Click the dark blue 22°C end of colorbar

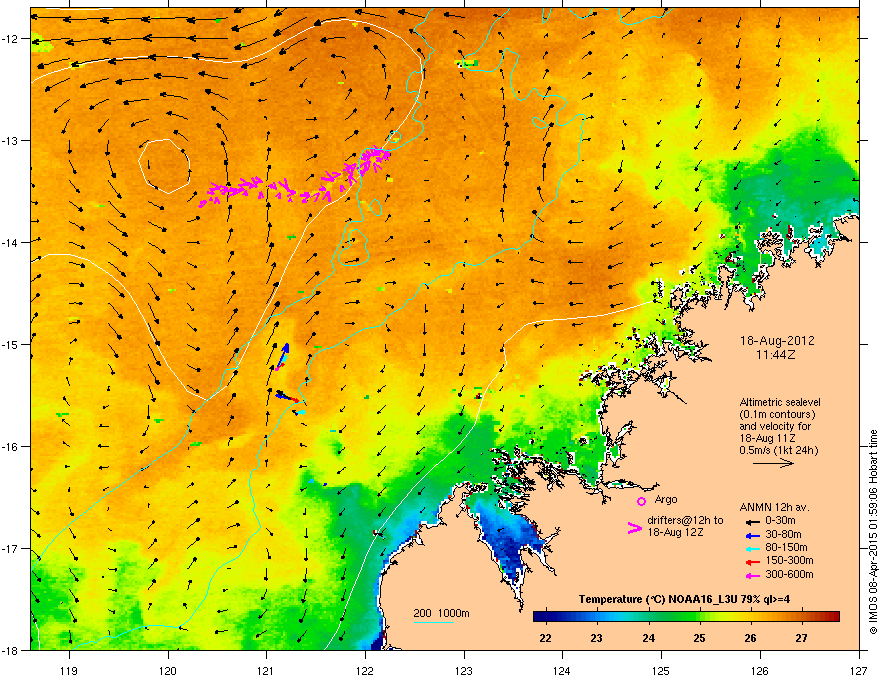coord(539,617)
